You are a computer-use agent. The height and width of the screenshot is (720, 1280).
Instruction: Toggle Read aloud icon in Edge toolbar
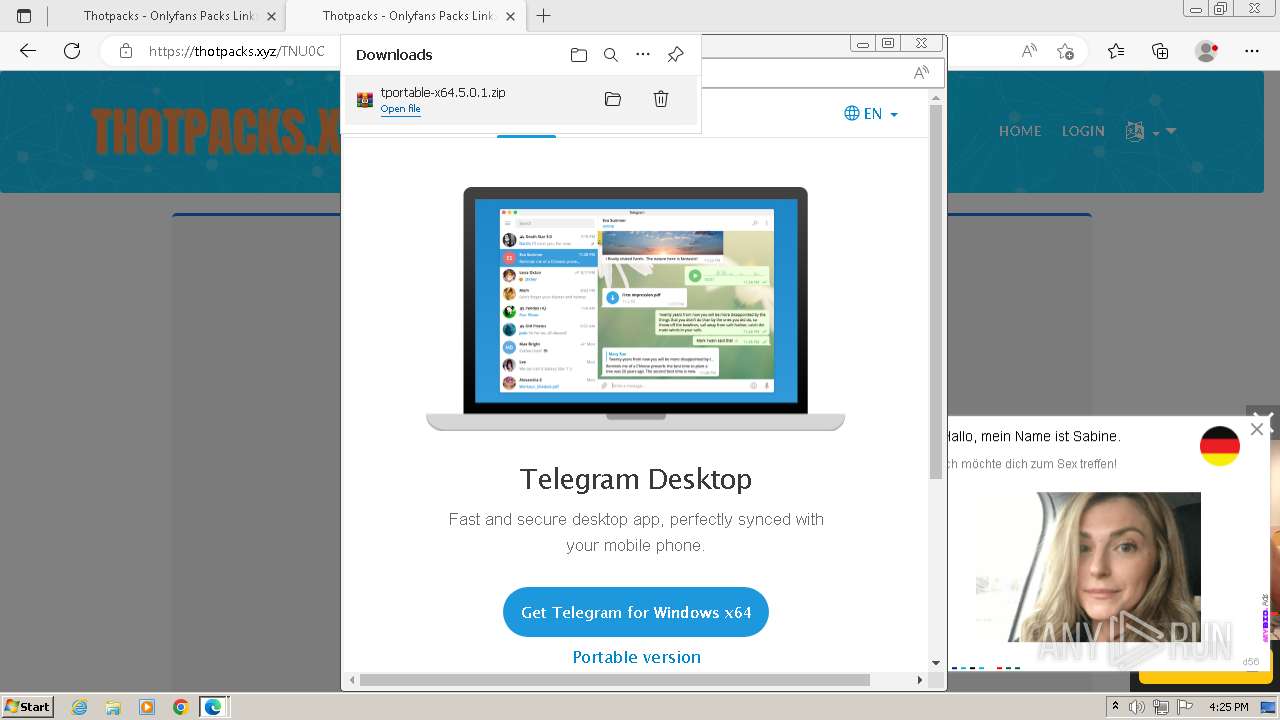coord(1029,51)
